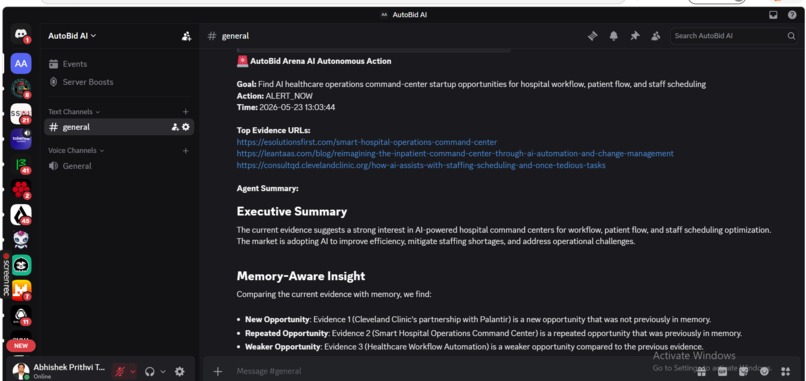The image size is (806, 381).
Task: Click the plus attachment button in message box
Action: [217, 371]
